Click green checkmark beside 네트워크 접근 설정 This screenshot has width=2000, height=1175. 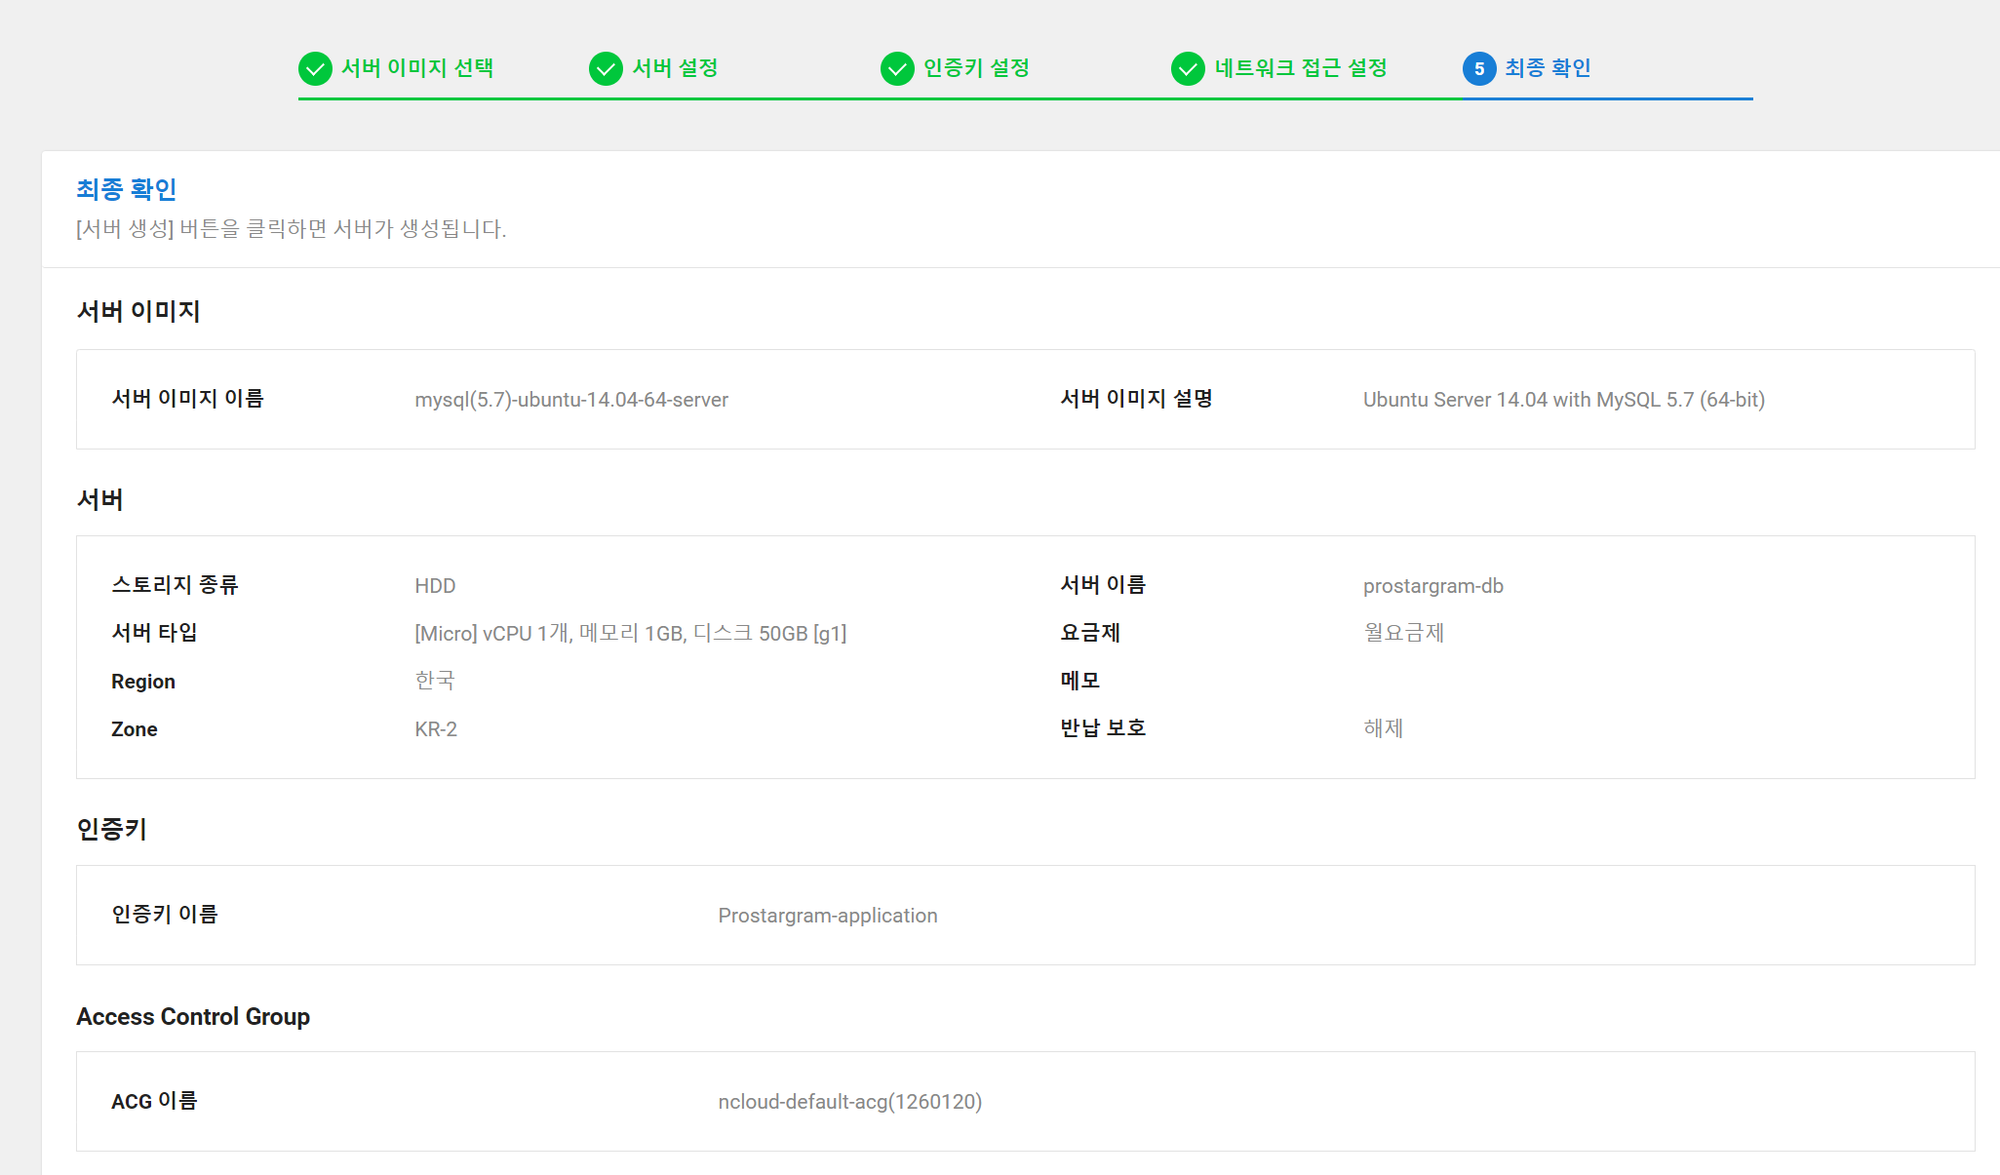point(1188,69)
